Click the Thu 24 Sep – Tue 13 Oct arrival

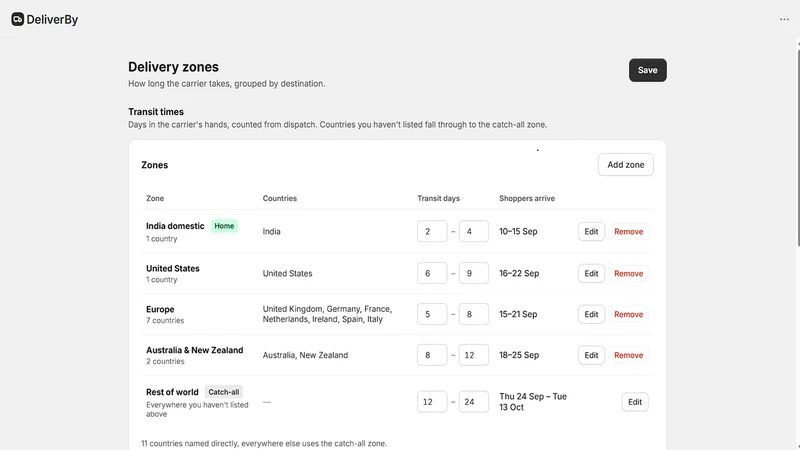click(x=533, y=402)
